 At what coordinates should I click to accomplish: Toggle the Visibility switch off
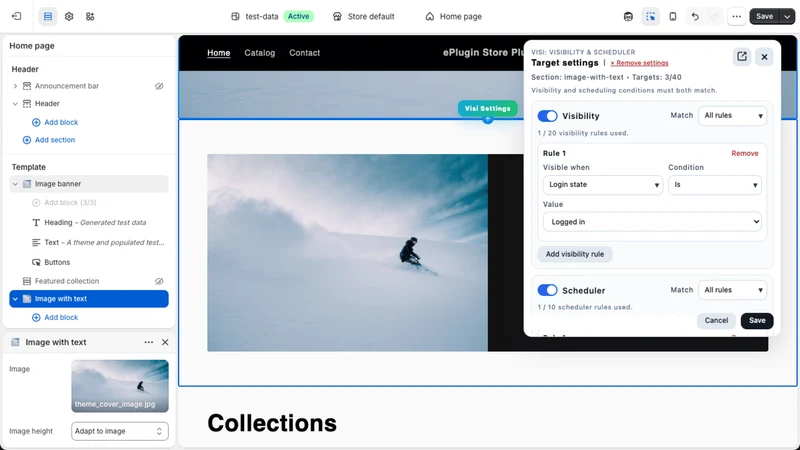(547, 116)
